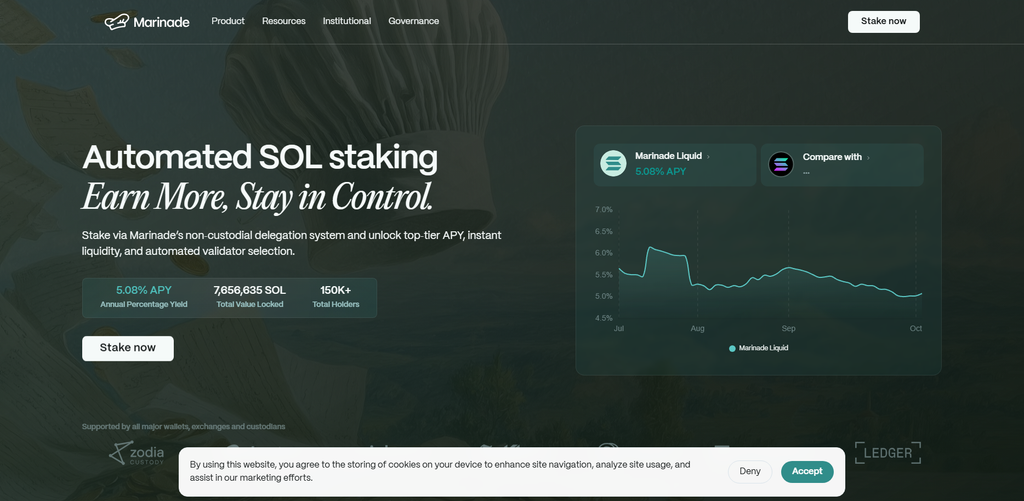This screenshot has width=1024, height=501.
Task: Click the Sep marker on the chart axis
Action: click(788, 329)
